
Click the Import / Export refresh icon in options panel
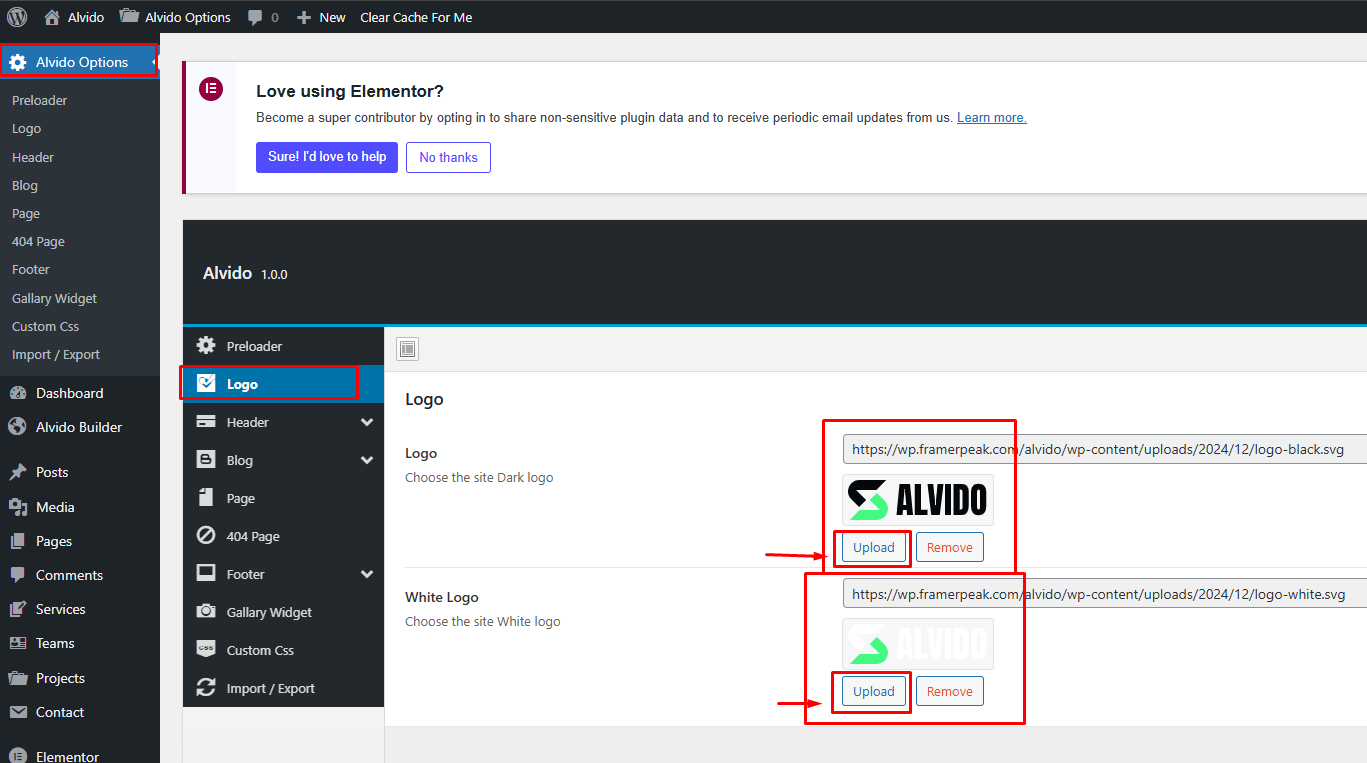206,688
